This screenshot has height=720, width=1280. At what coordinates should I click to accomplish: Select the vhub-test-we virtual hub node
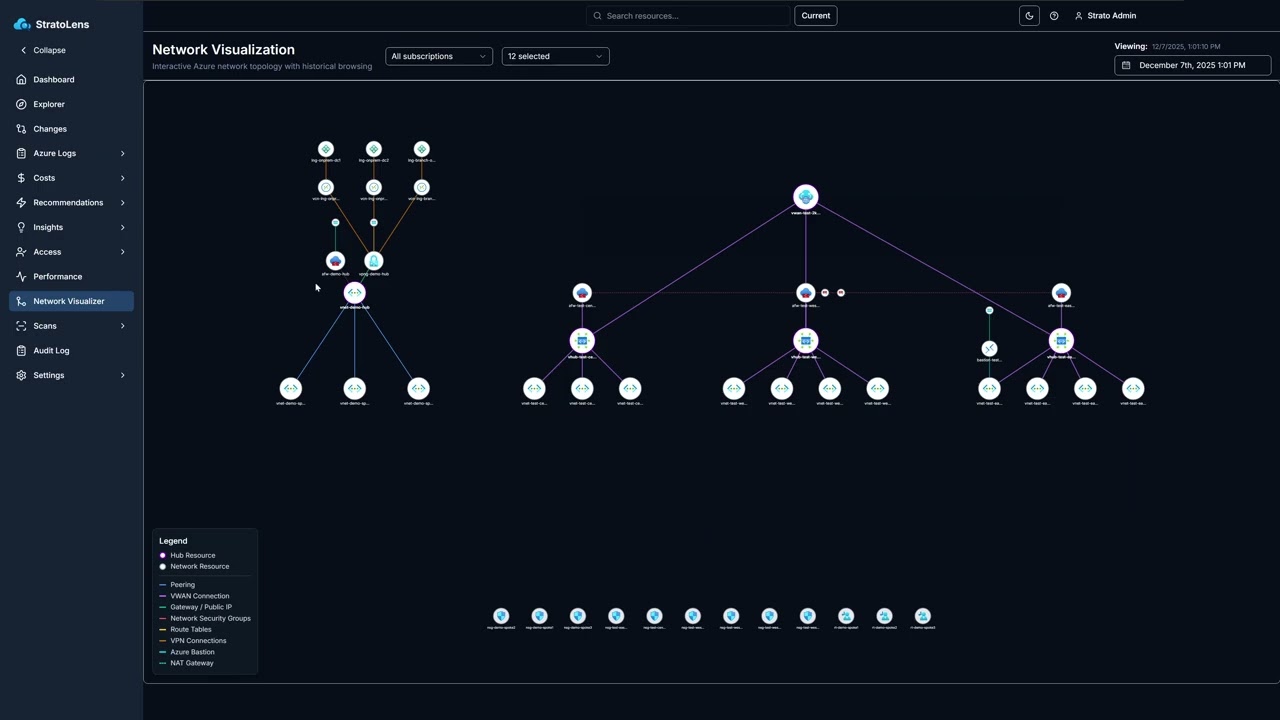point(806,341)
